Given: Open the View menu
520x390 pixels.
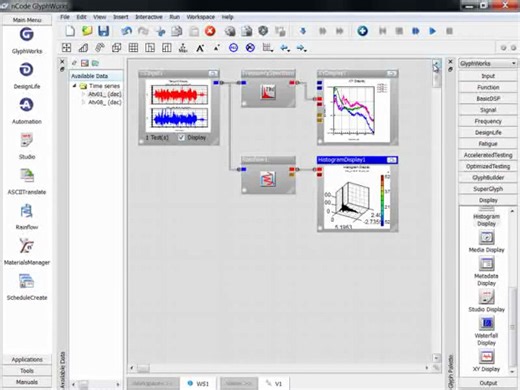Looking at the screenshot, I should 99,17.
